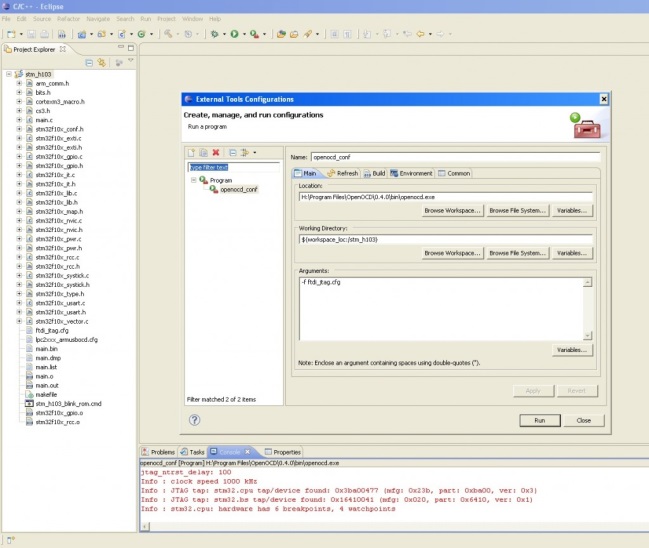Screen dimensions: 649x548
Task: Collapse all configurations in the dialog tree
Action: (232, 152)
